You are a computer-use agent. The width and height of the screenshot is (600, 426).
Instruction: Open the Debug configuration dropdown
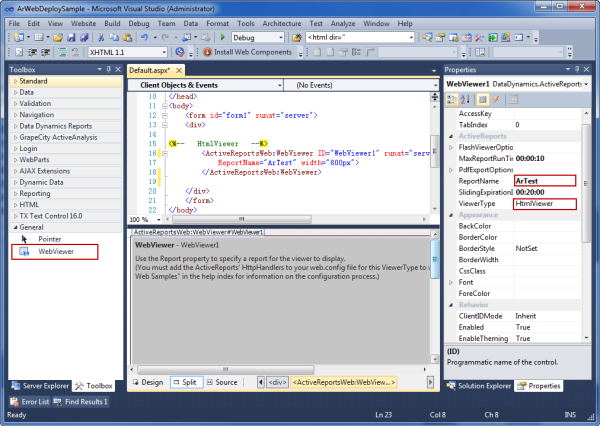(281, 38)
